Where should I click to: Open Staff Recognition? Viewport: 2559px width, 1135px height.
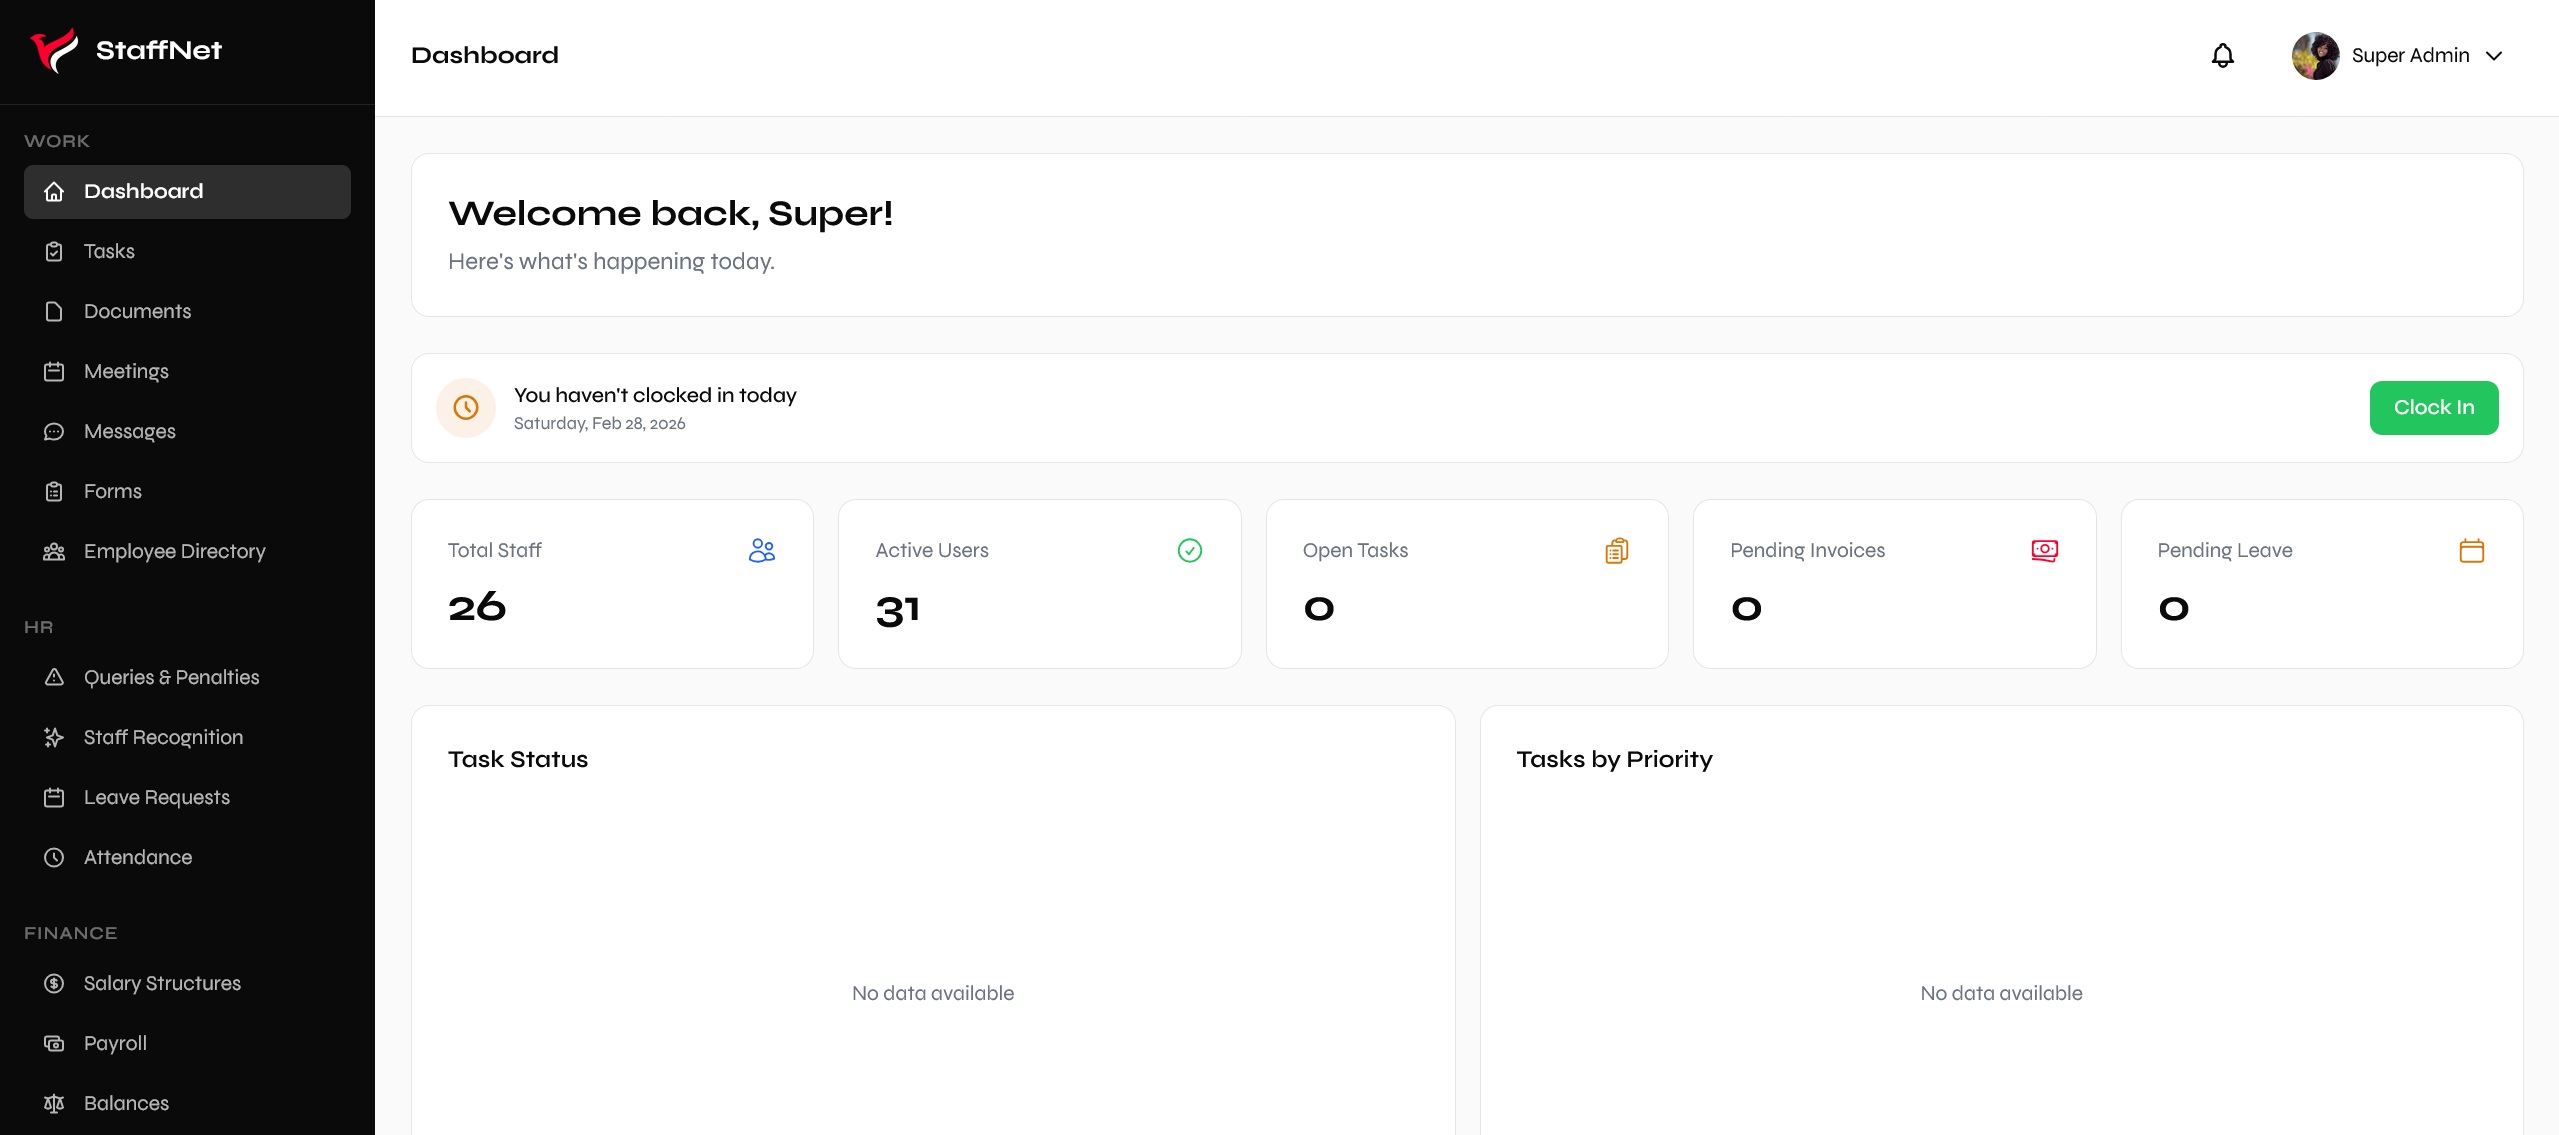pos(163,737)
